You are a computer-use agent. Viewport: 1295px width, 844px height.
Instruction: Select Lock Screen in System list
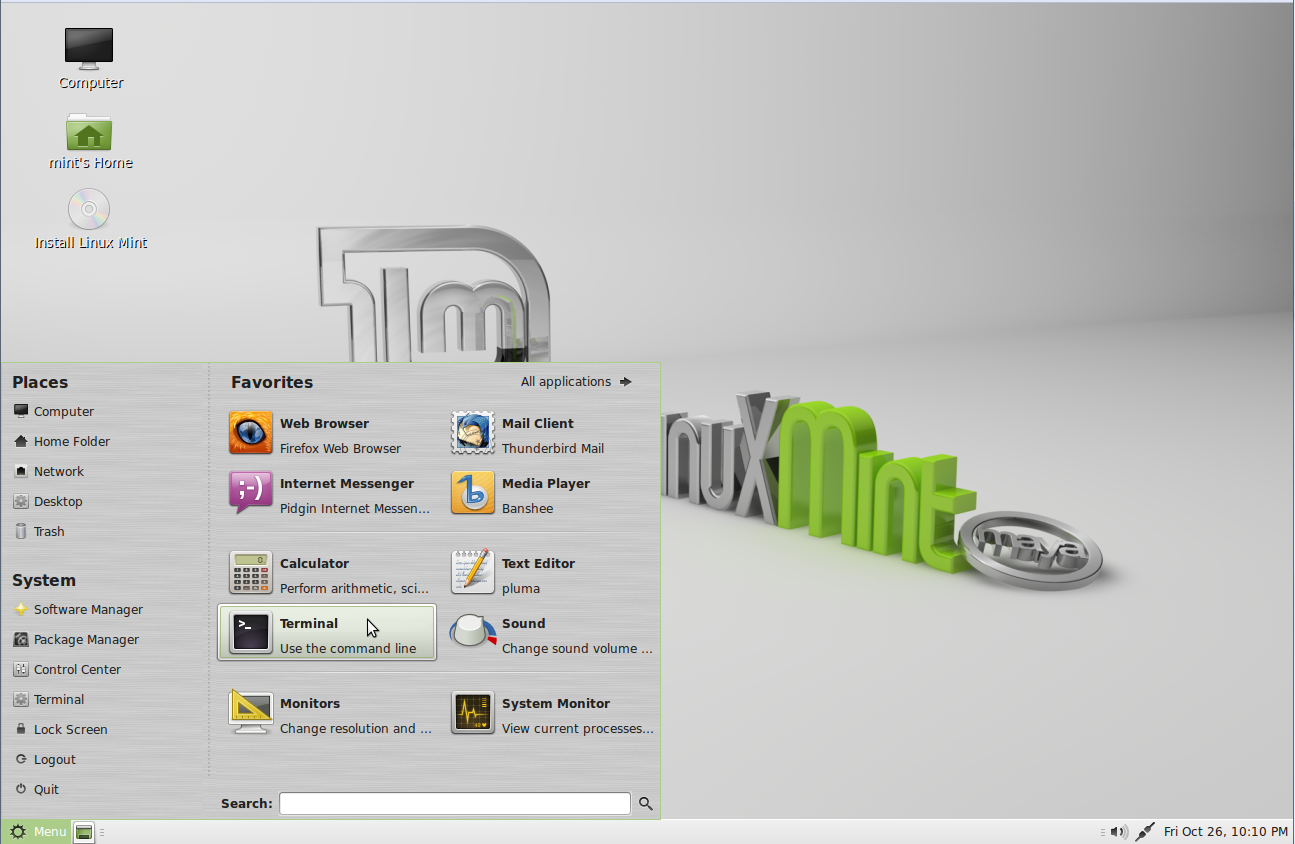[60, 729]
